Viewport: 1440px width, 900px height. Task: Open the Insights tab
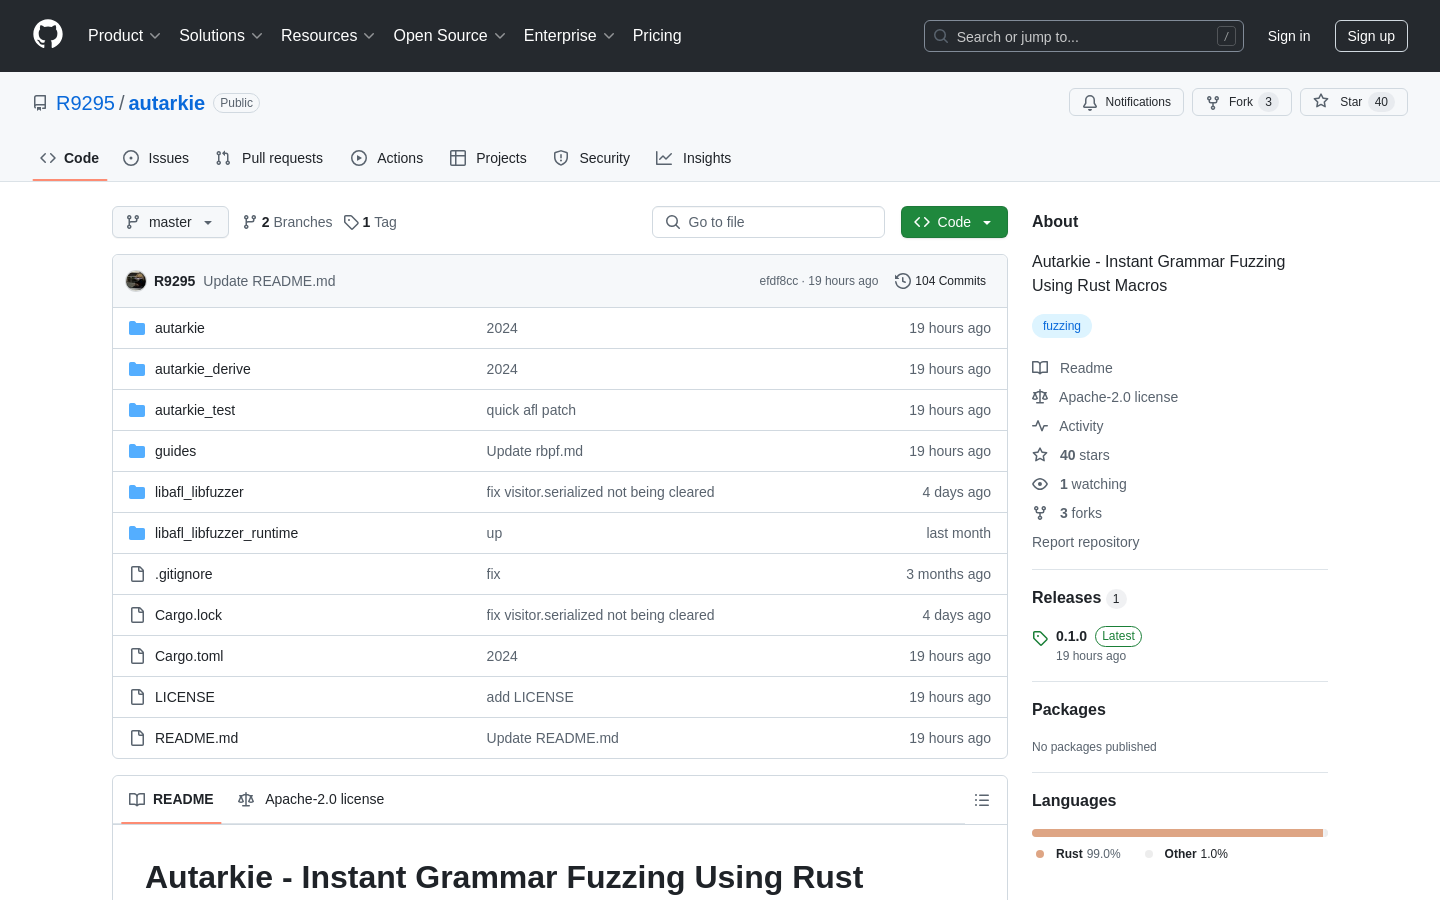pyautogui.click(x=693, y=158)
